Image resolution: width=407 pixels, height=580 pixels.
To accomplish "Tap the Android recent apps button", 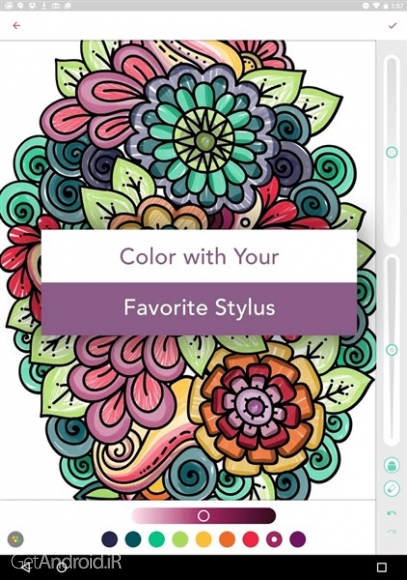I will (381, 567).
